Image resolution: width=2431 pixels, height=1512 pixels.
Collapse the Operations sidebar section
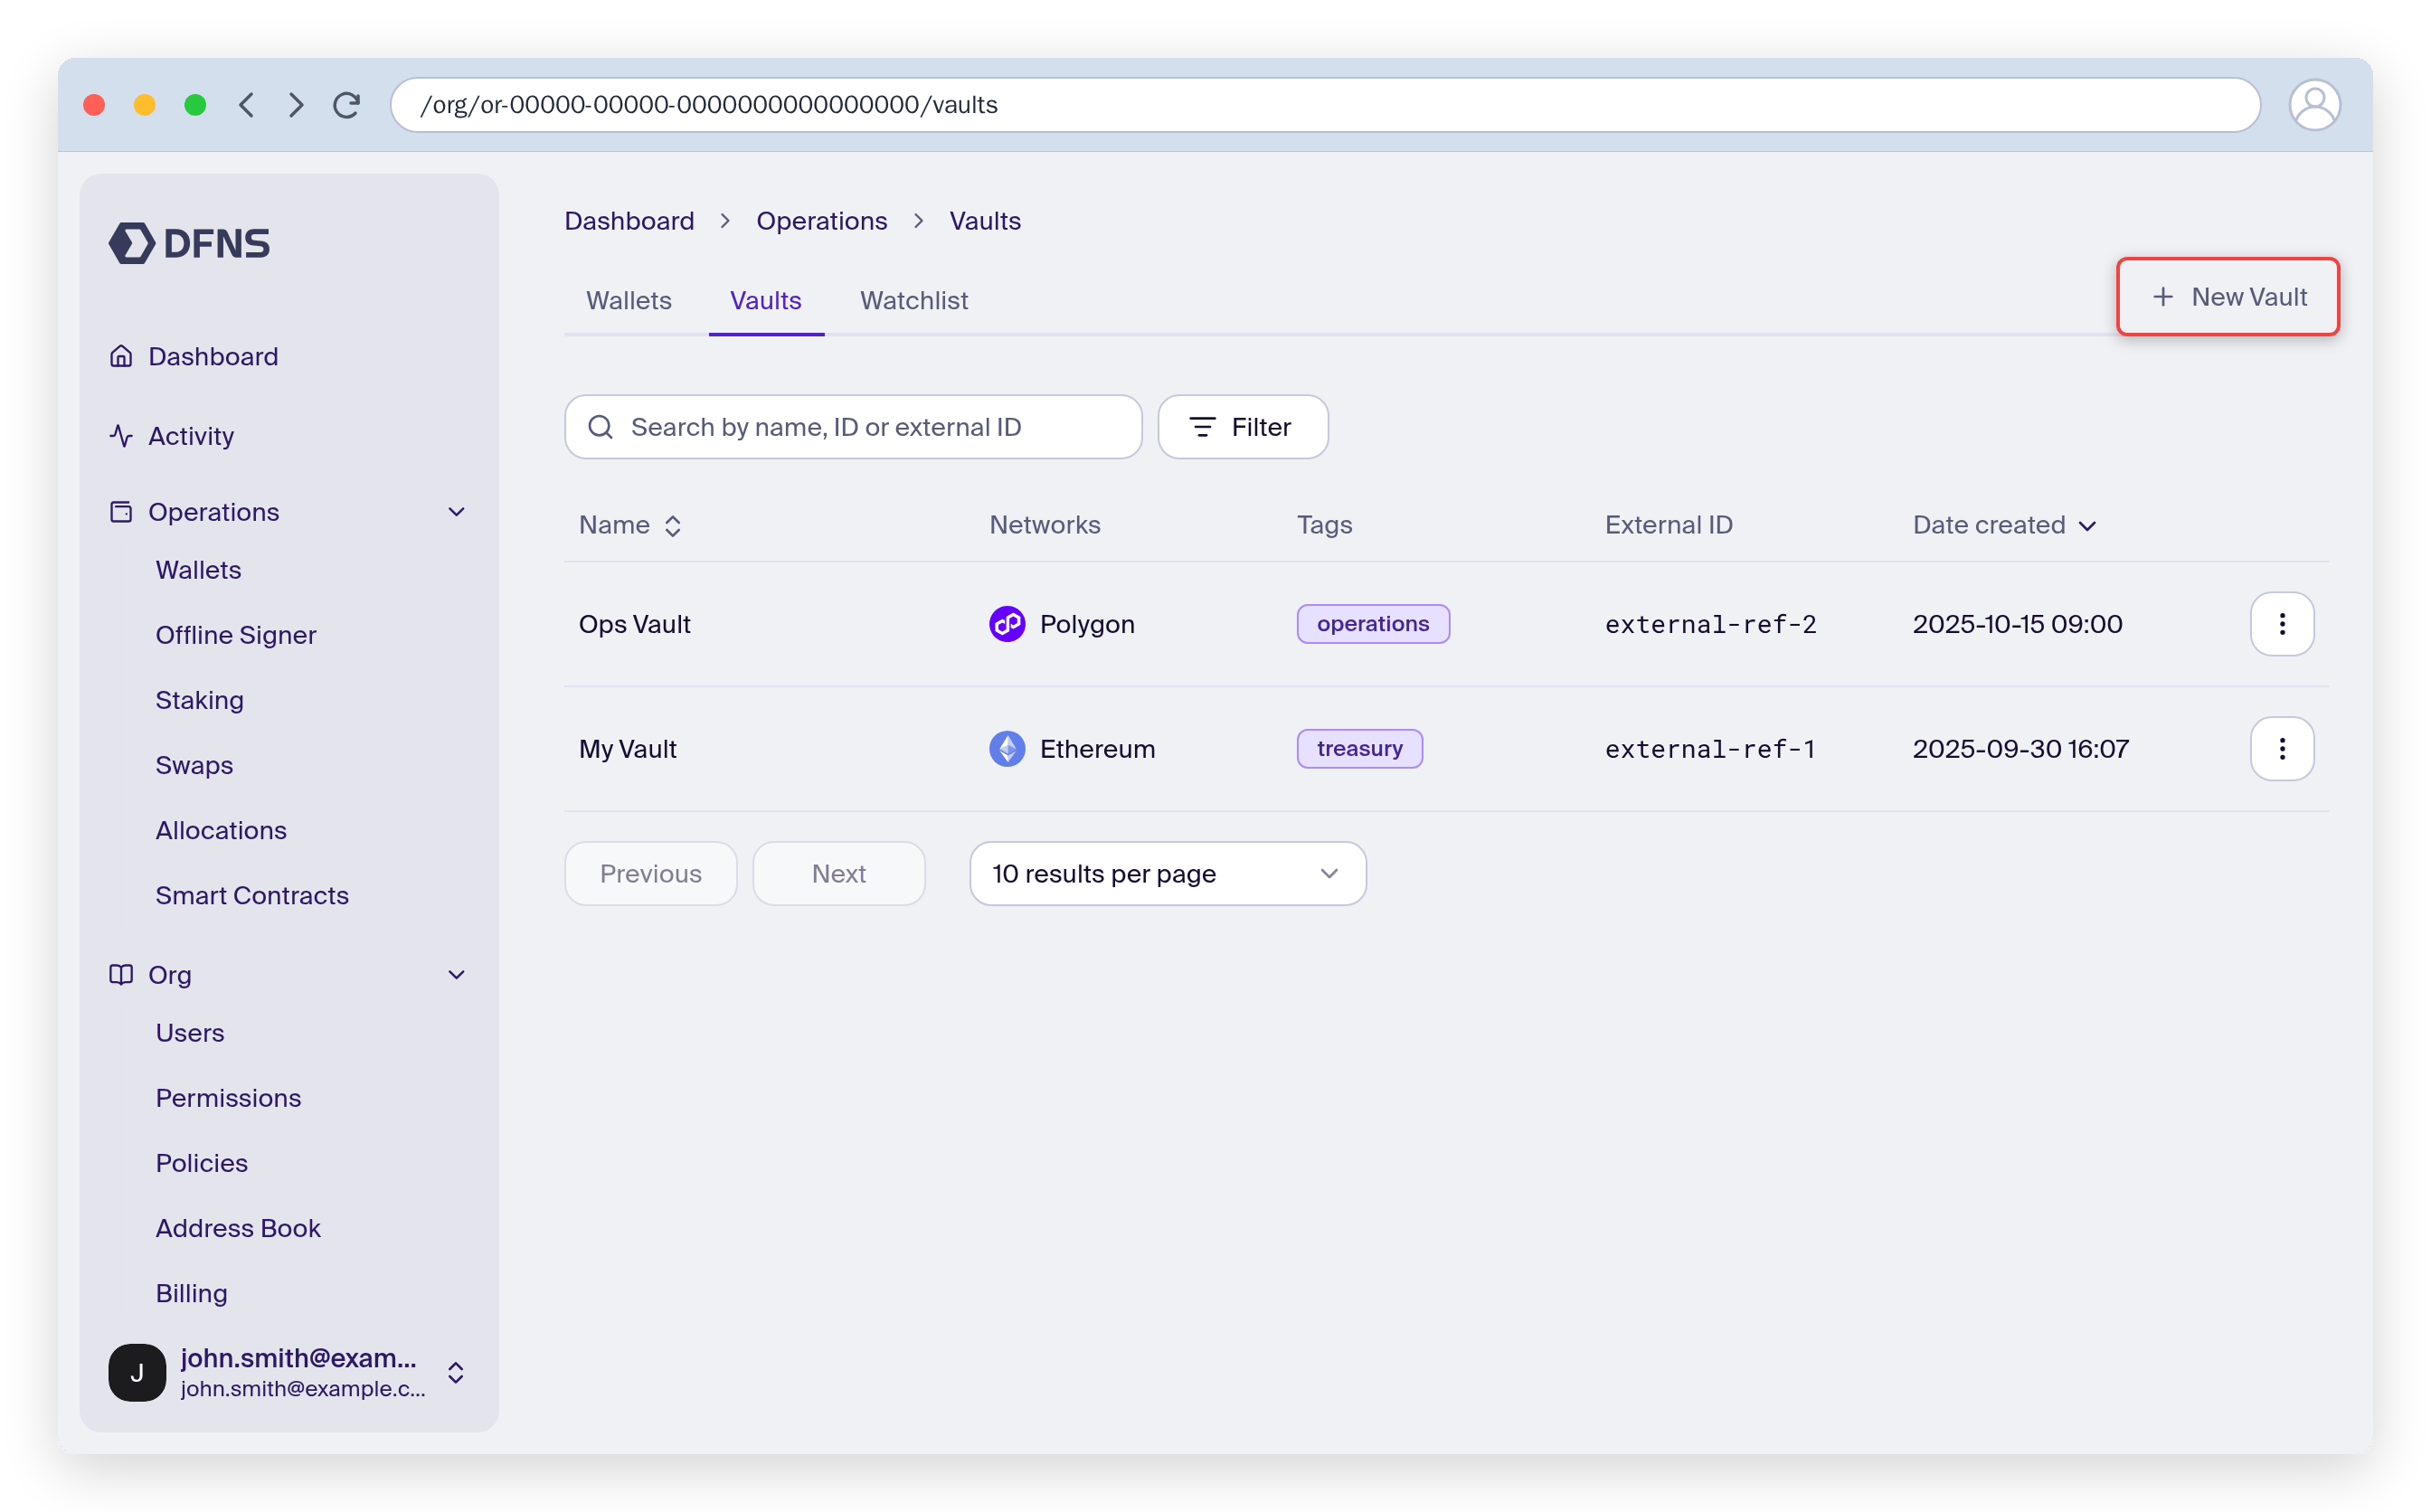(457, 512)
